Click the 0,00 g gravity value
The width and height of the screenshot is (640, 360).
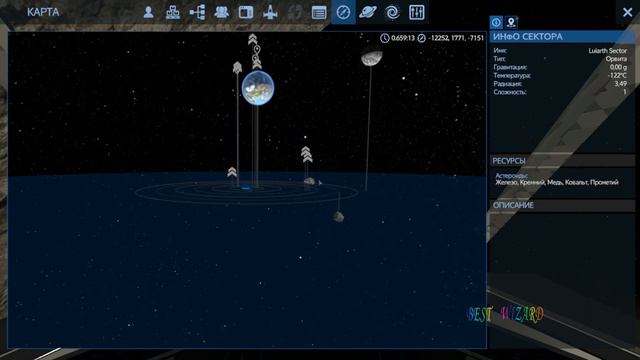click(618, 67)
